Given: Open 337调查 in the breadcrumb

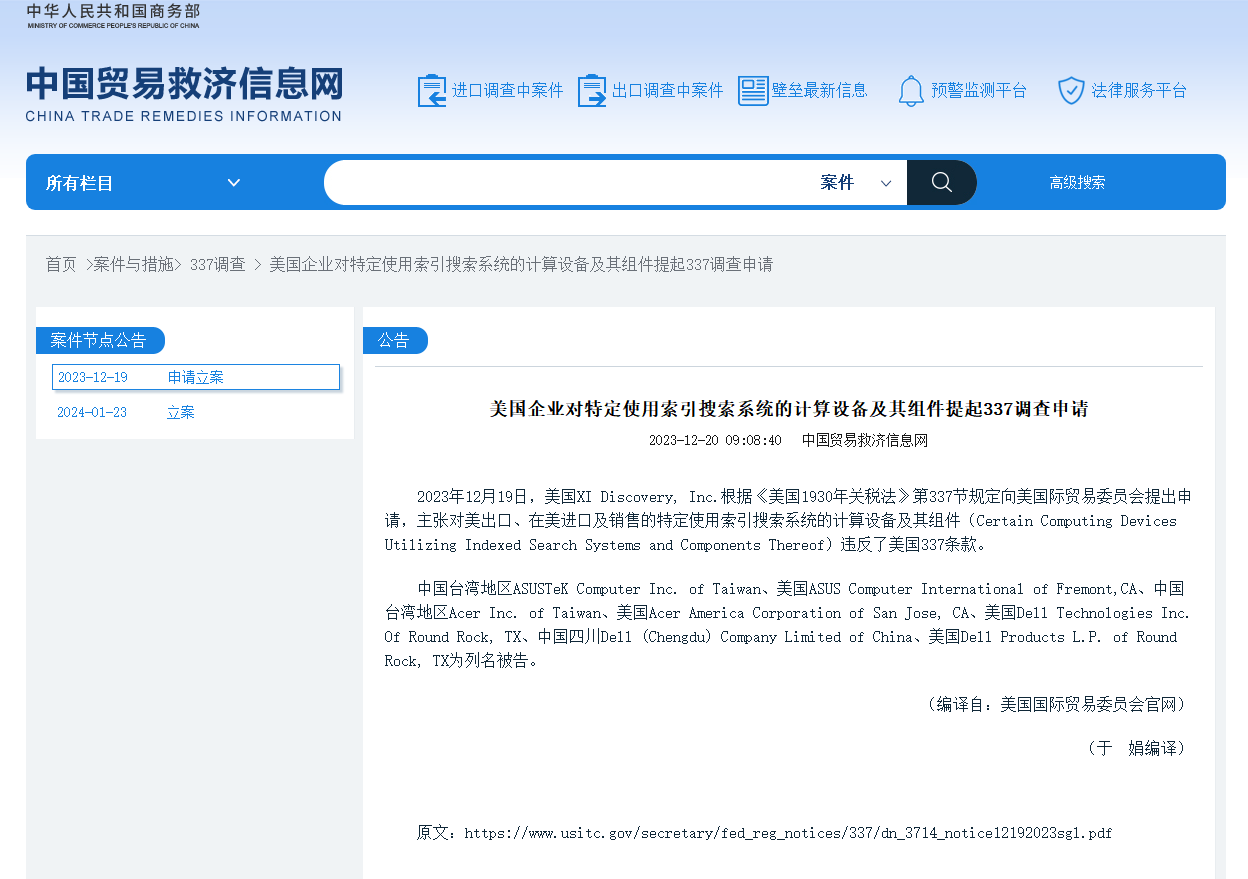Looking at the screenshot, I should click(x=217, y=264).
